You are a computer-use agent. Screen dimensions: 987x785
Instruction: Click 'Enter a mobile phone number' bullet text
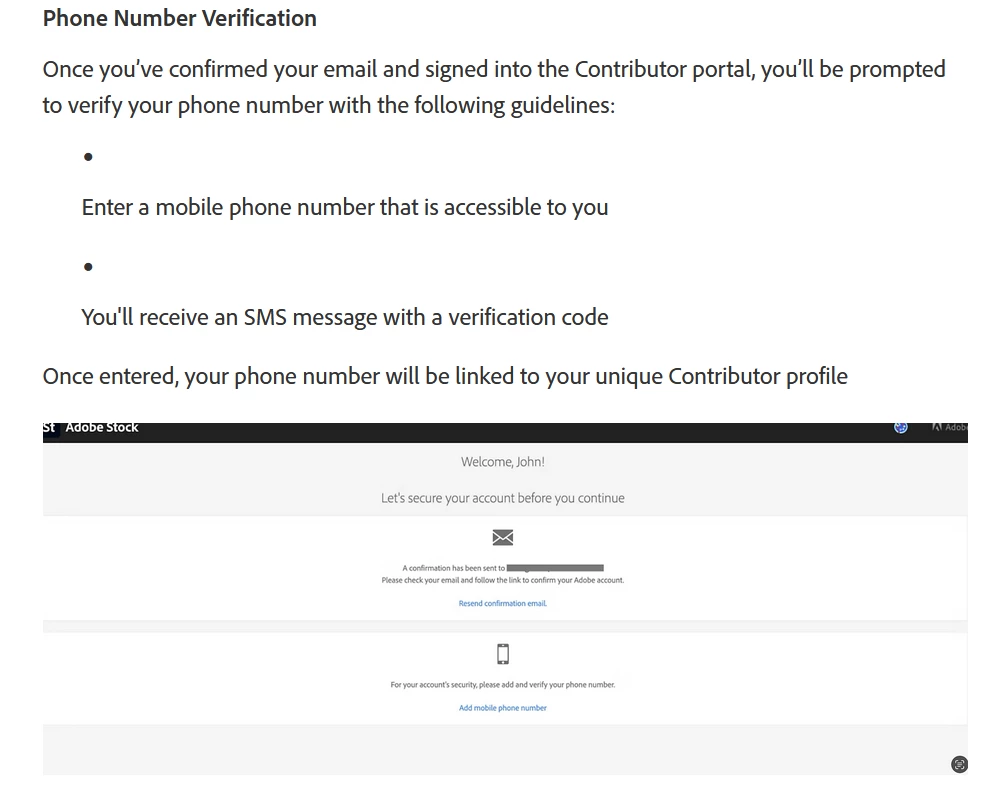(345, 207)
